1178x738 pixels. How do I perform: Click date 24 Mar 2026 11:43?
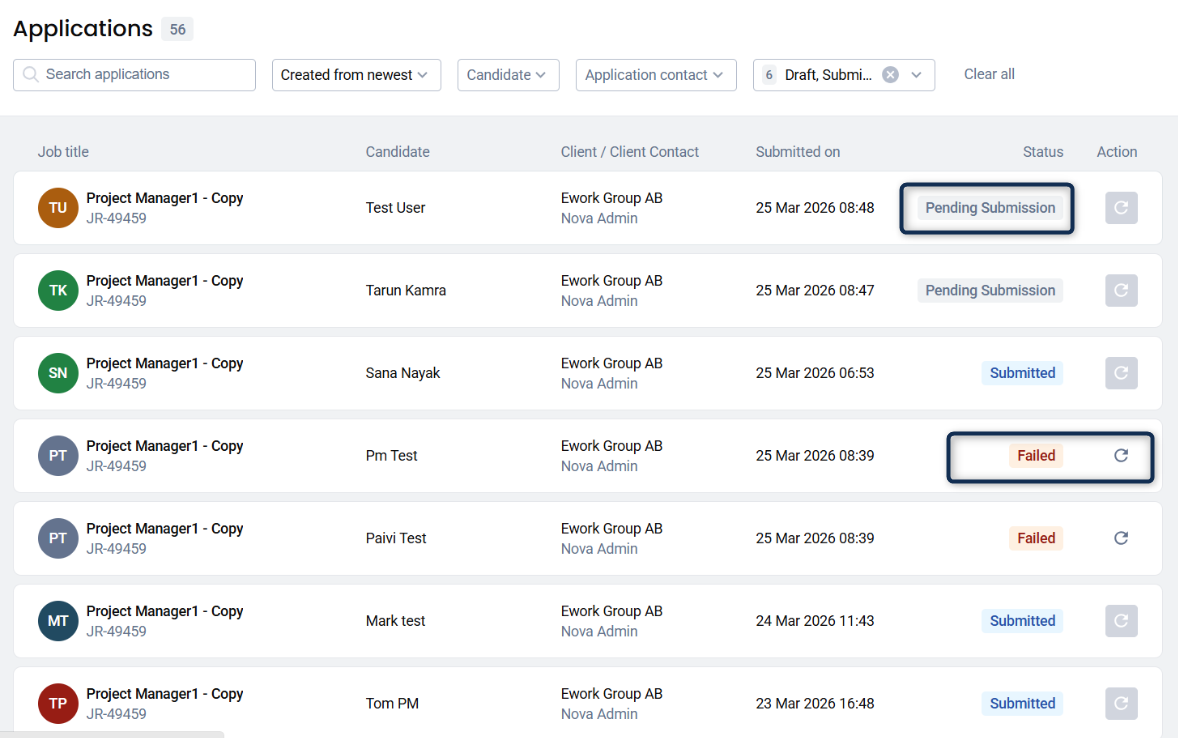click(815, 622)
